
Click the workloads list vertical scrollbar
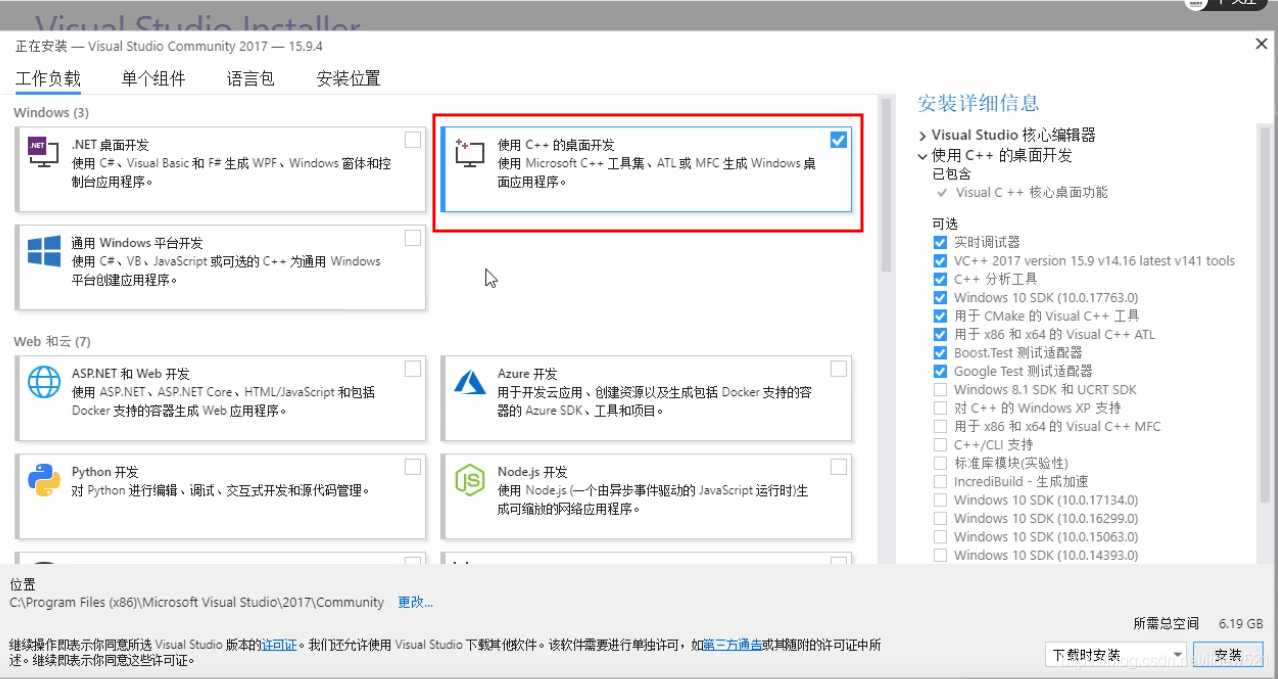[885, 185]
